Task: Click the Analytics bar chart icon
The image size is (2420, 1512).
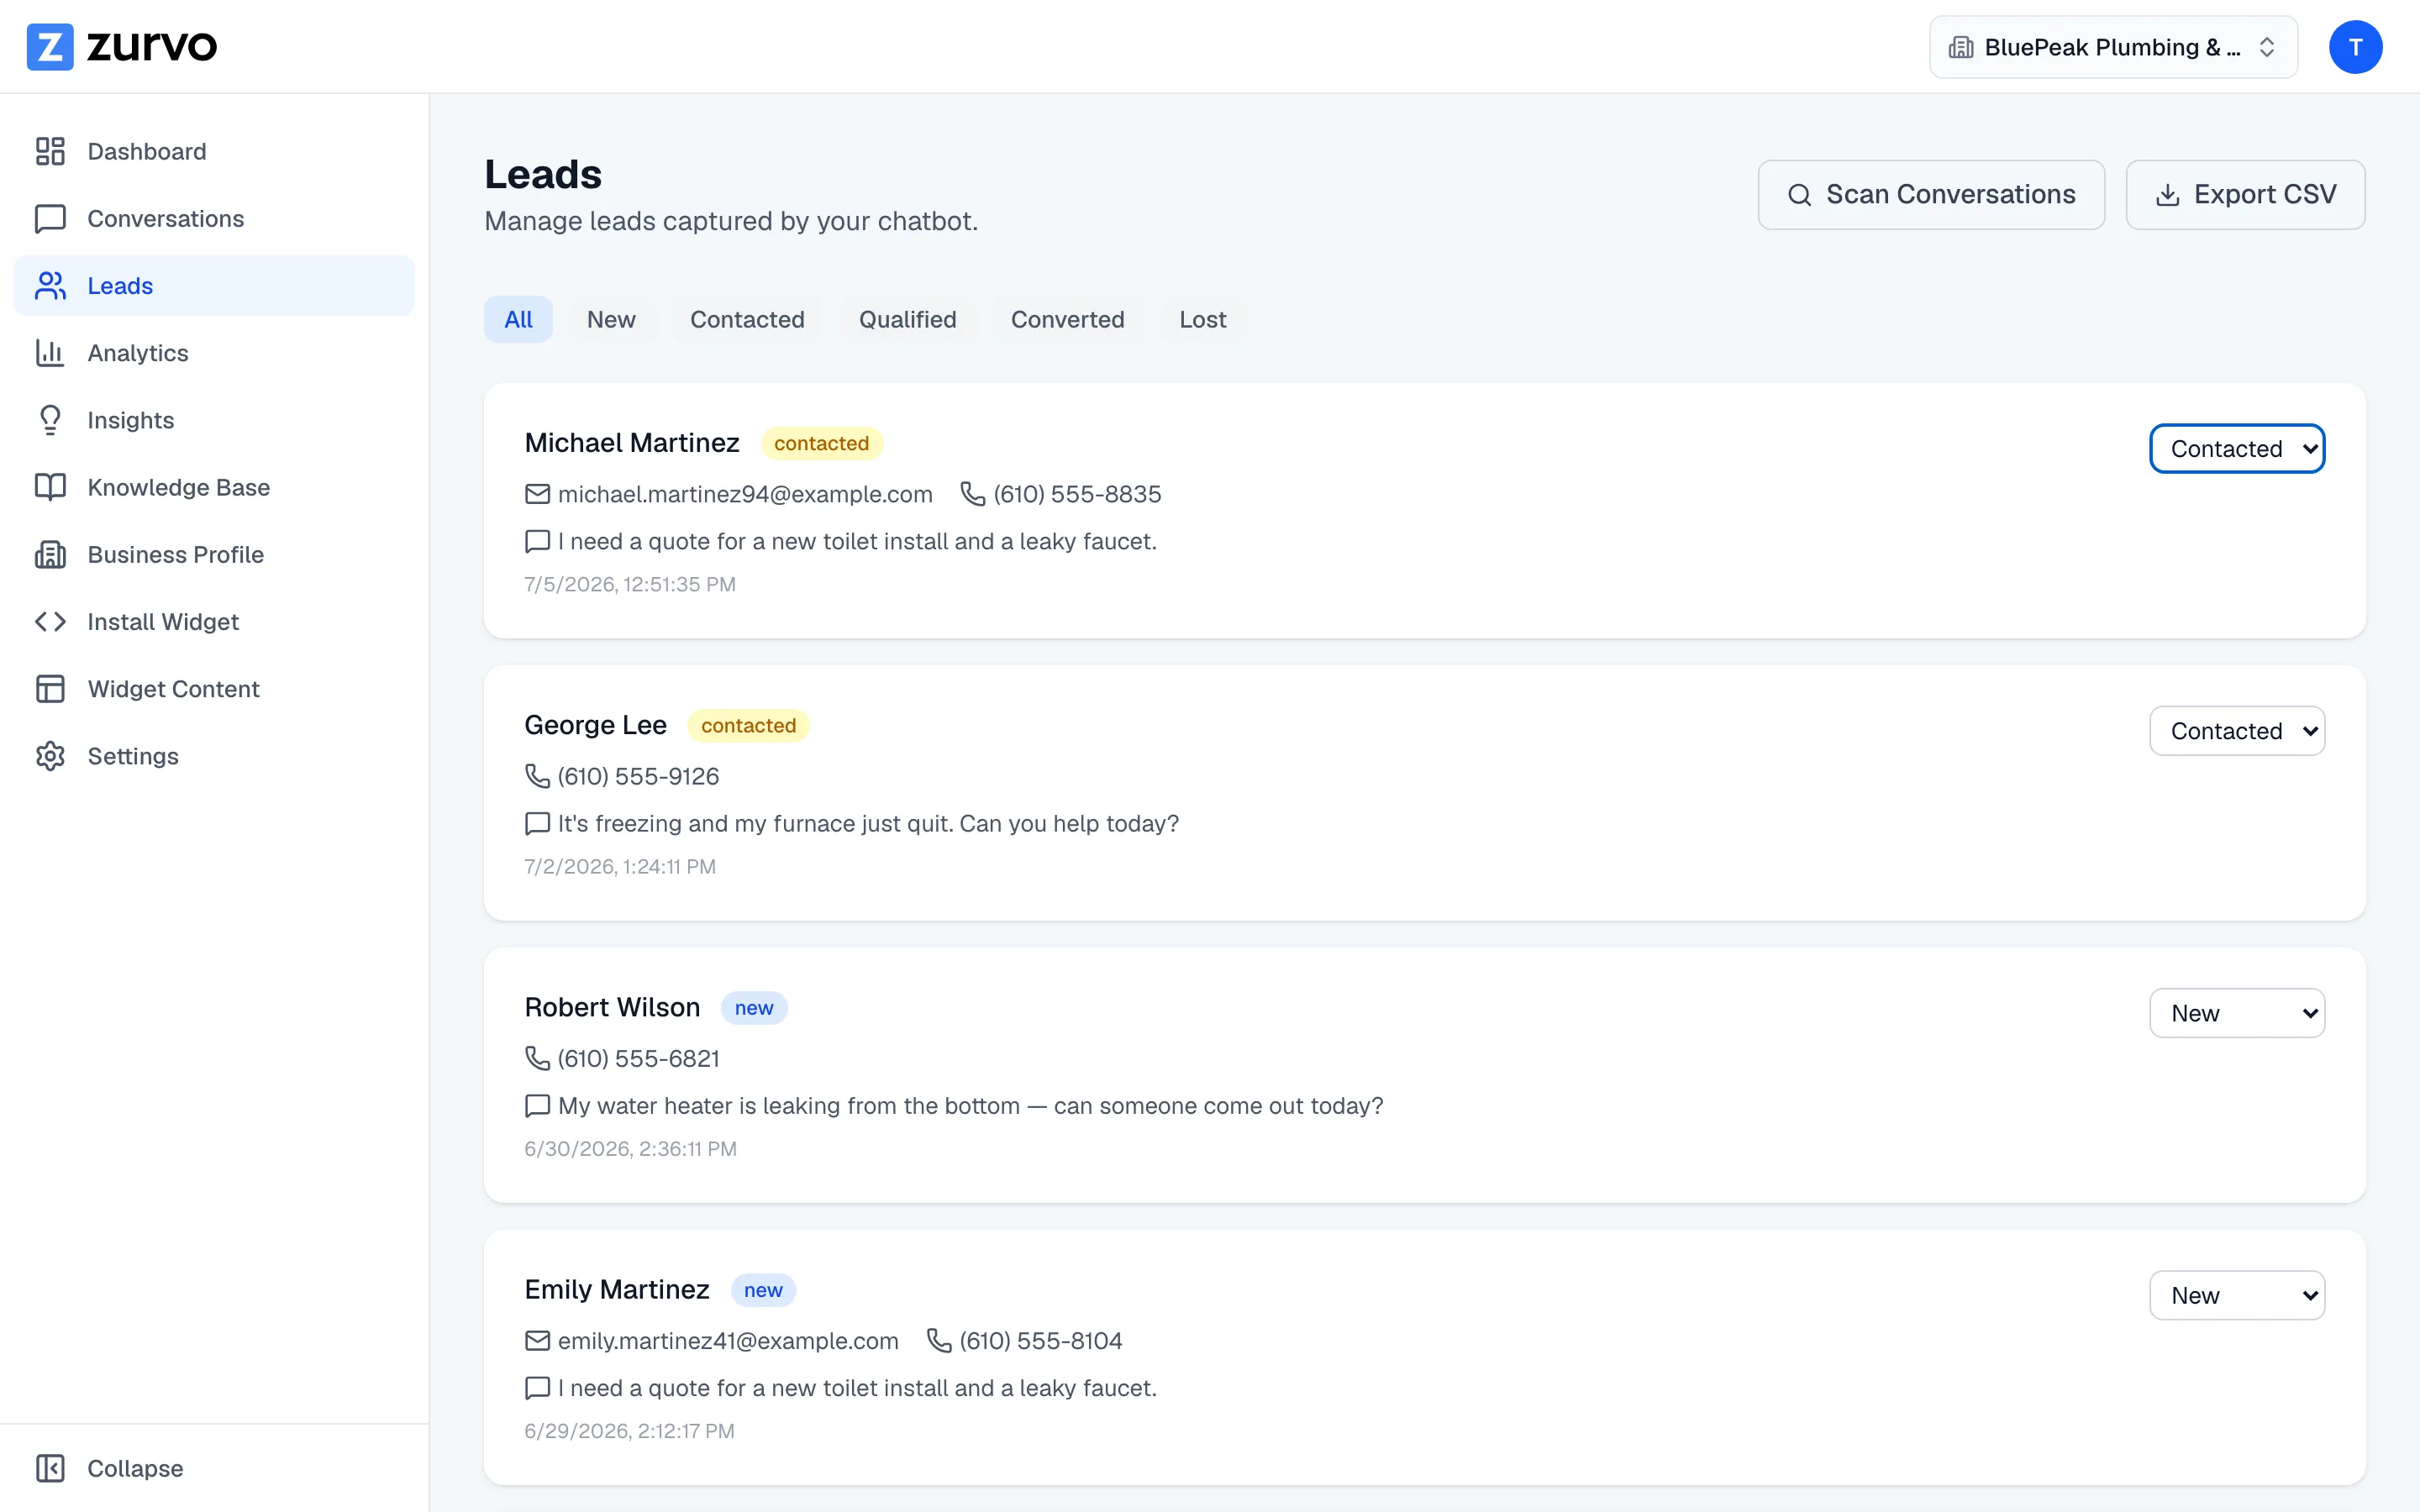Action: (x=50, y=352)
